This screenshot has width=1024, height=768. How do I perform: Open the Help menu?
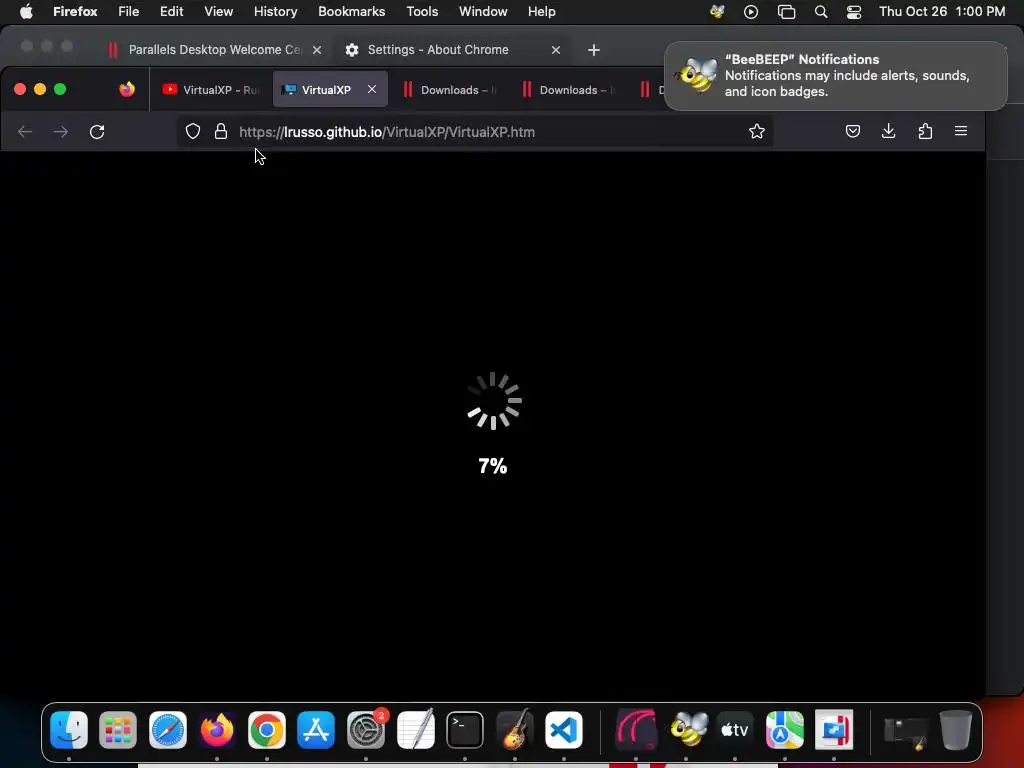point(541,12)
